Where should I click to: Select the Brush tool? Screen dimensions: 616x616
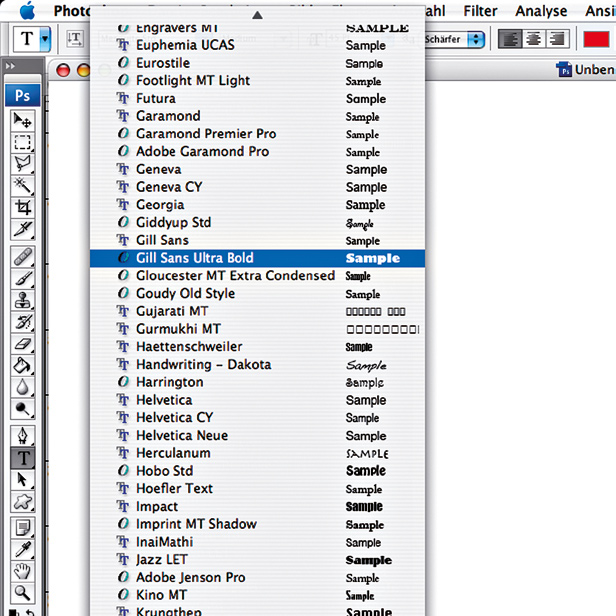coord(22,279)
